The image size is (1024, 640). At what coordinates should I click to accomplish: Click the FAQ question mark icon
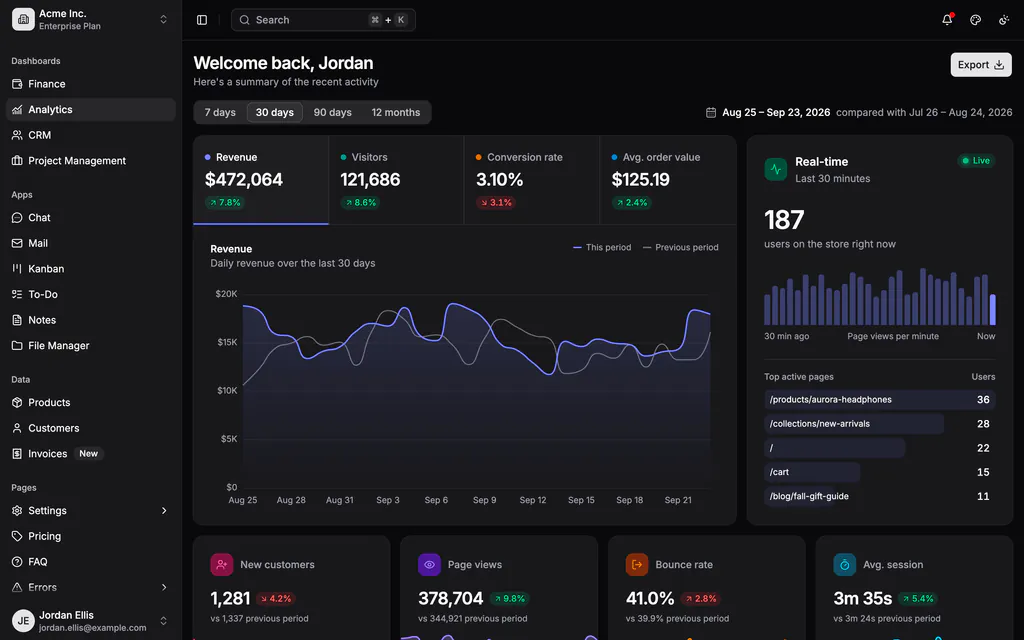(x=17, y=562)
